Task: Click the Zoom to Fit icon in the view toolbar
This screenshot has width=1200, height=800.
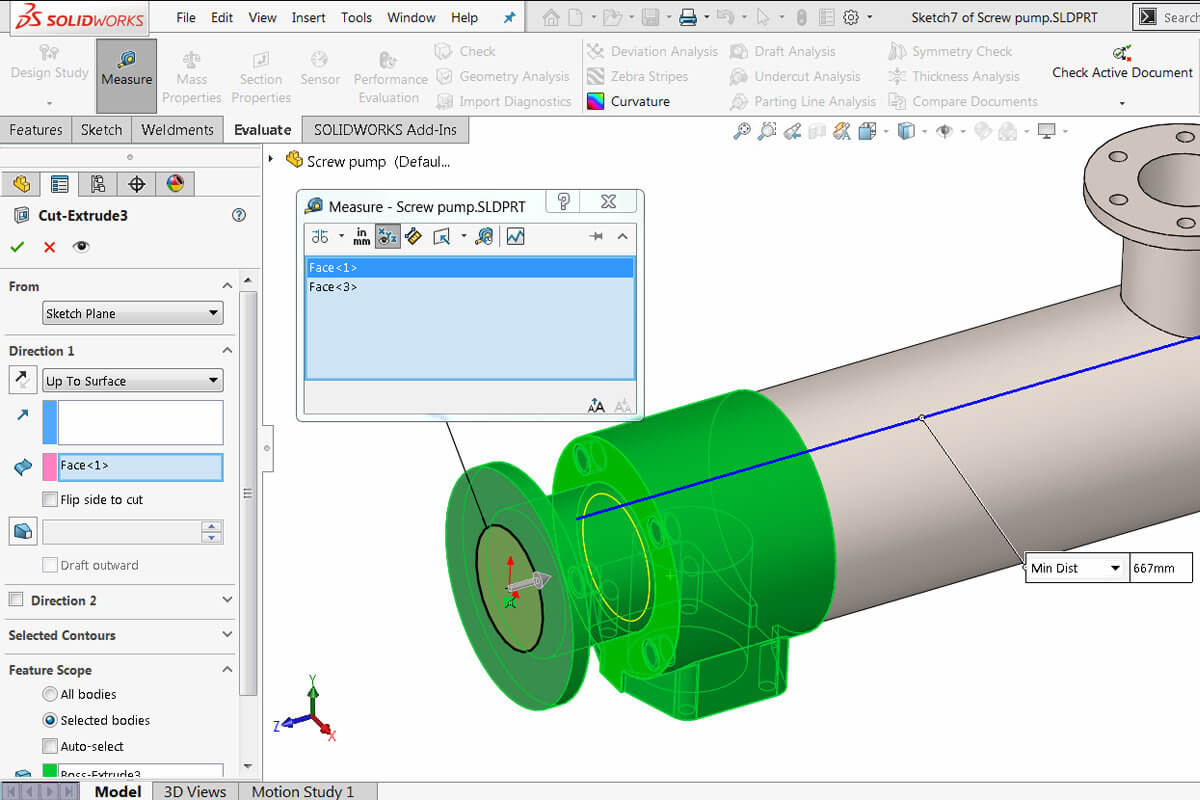Action: click(741, 131)
